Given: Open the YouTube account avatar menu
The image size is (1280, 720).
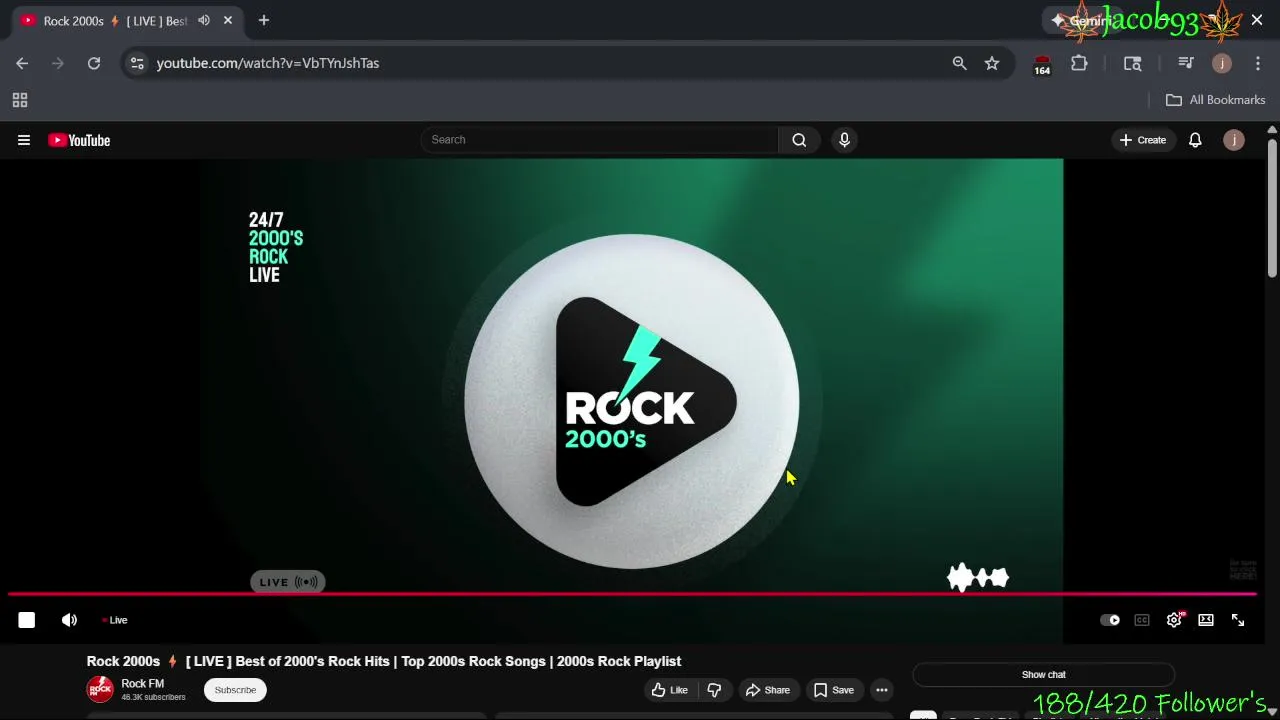Looking at the screenshot, I should click(x=1234, y=140).
